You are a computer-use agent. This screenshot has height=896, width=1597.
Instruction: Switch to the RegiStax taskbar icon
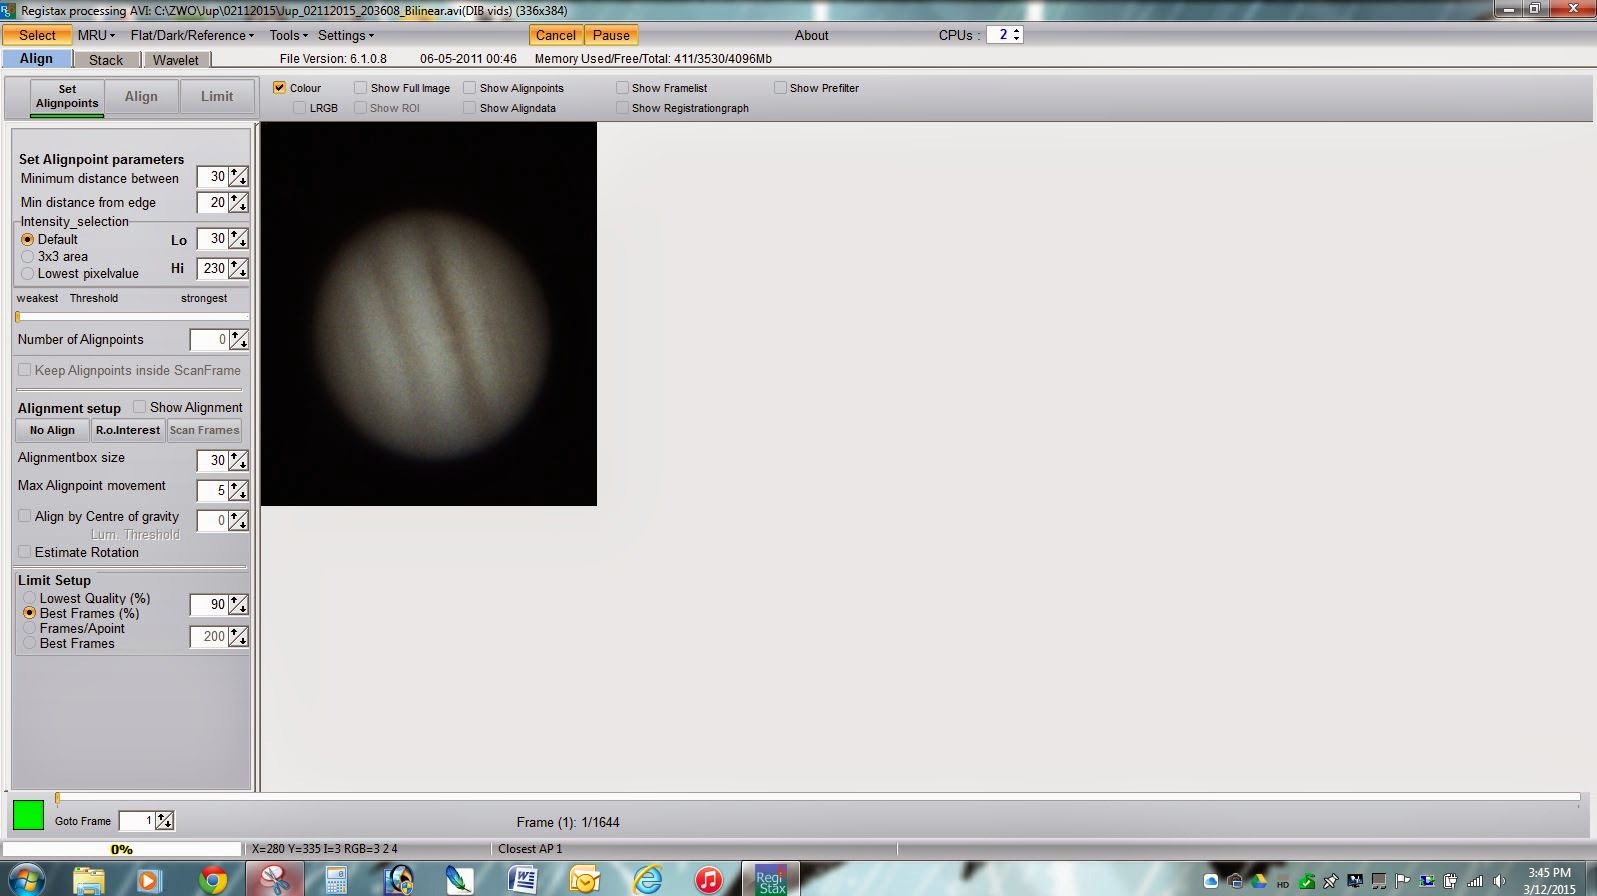coord(771,880)
